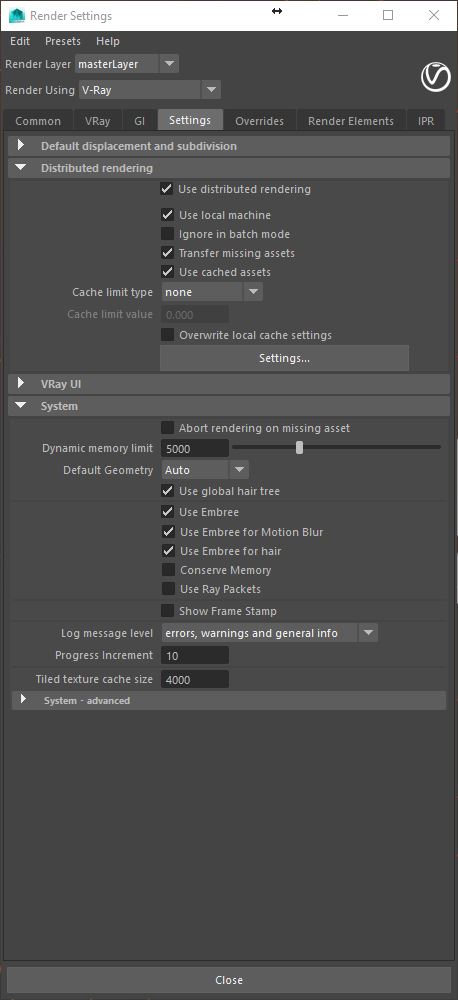Collapse Distributed rendering section arrow
Image resolution: width=458 pixels, height=1000 pixels.
click(x=21, y=168)
